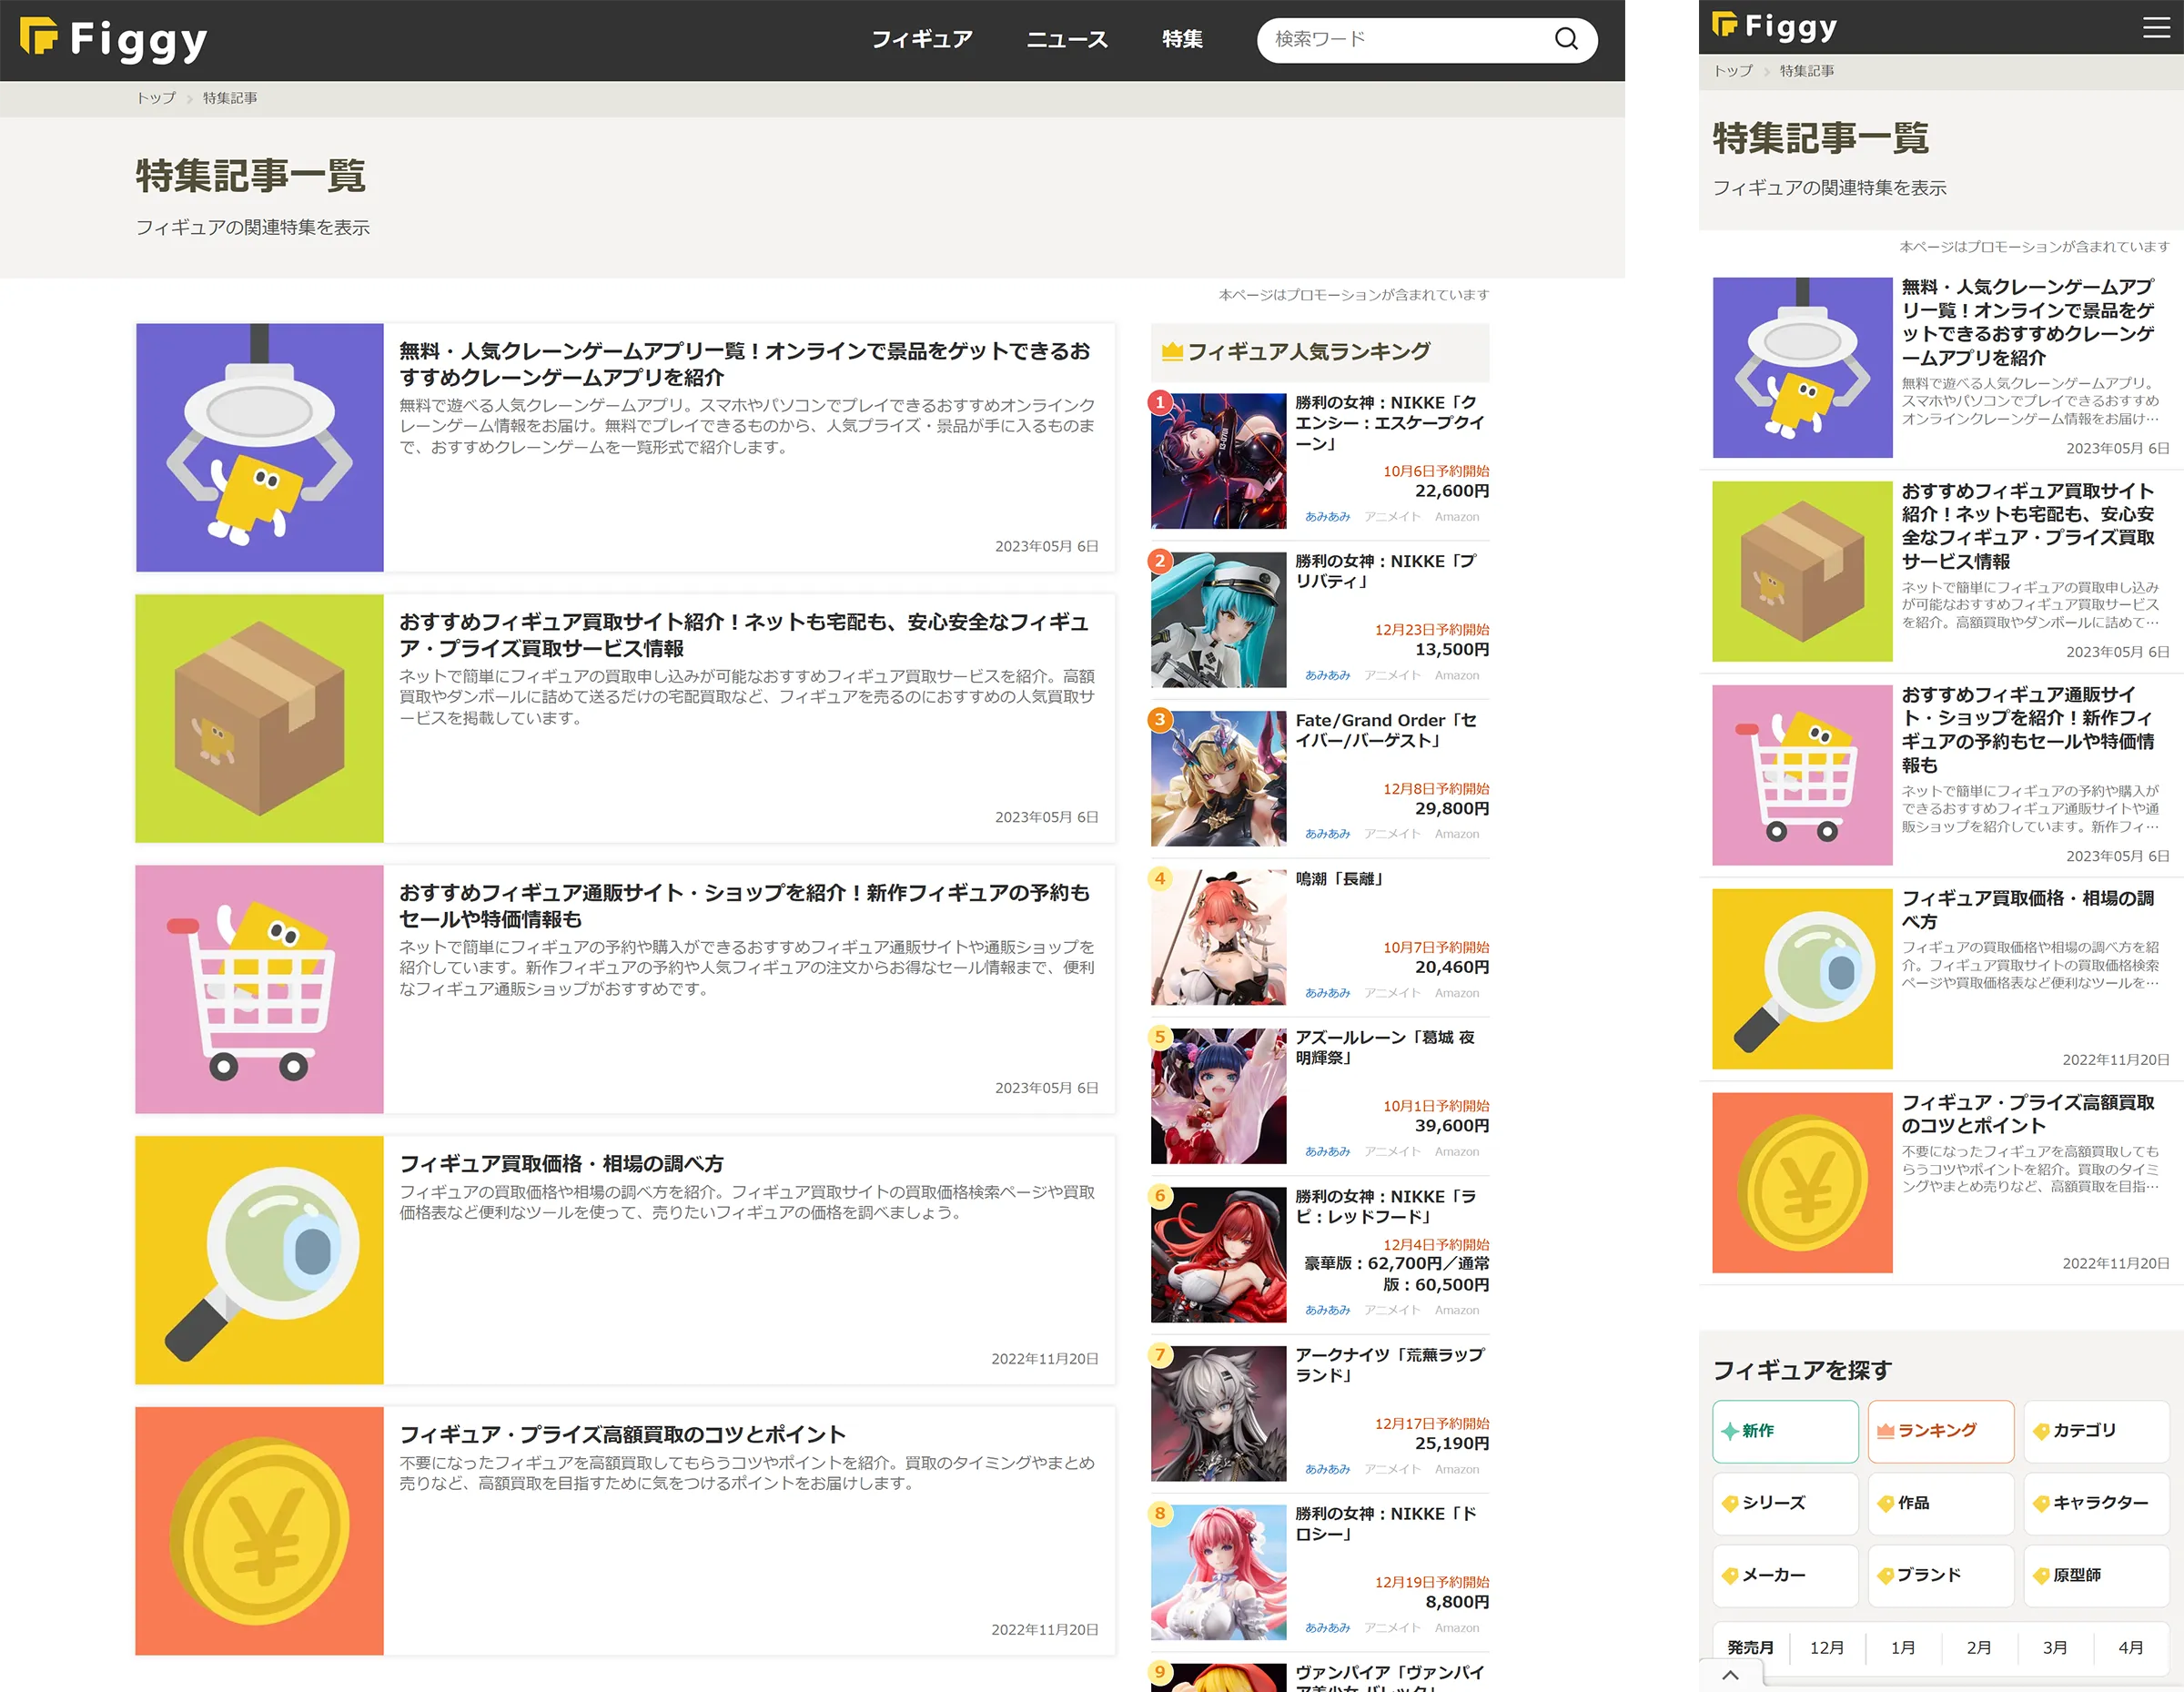The width and height of the screenshot is (2184, 1692).
Task: Select the 3月 release month tab
Action: click(2054, 1647)
